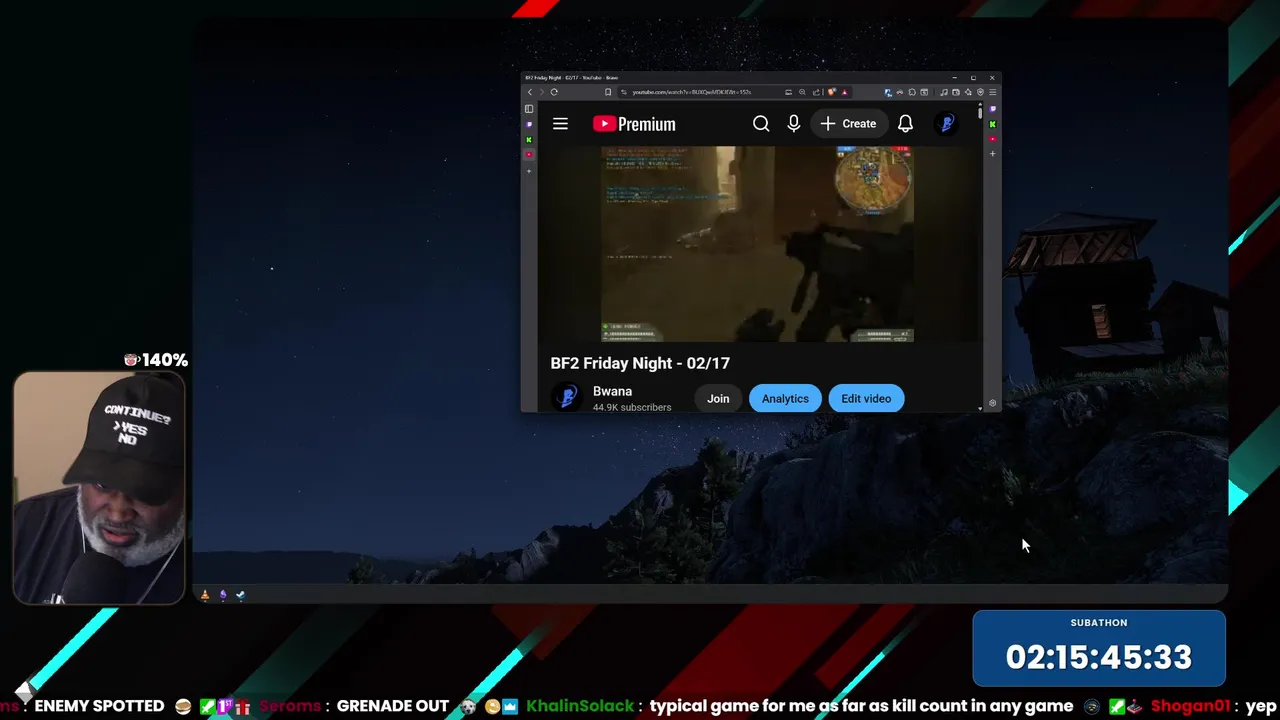Viewport: 1280px width, 720px height.
Task: Reload the YouTube page
Action: [x=554, y=92]
